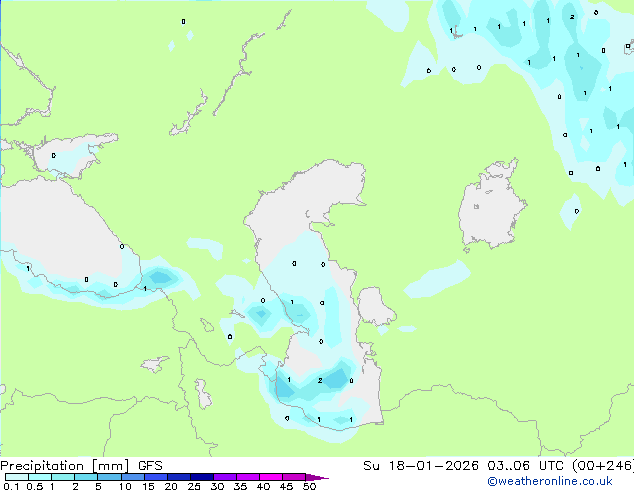
Task: Click the legend swatch between 45 and 50
Action: 294,477
